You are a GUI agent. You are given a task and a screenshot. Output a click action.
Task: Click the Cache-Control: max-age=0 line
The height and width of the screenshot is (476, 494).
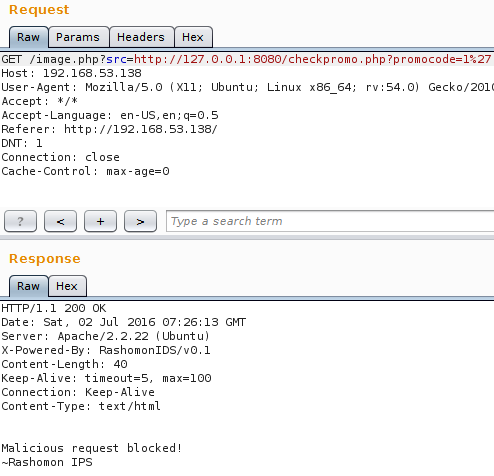[85, 171]
